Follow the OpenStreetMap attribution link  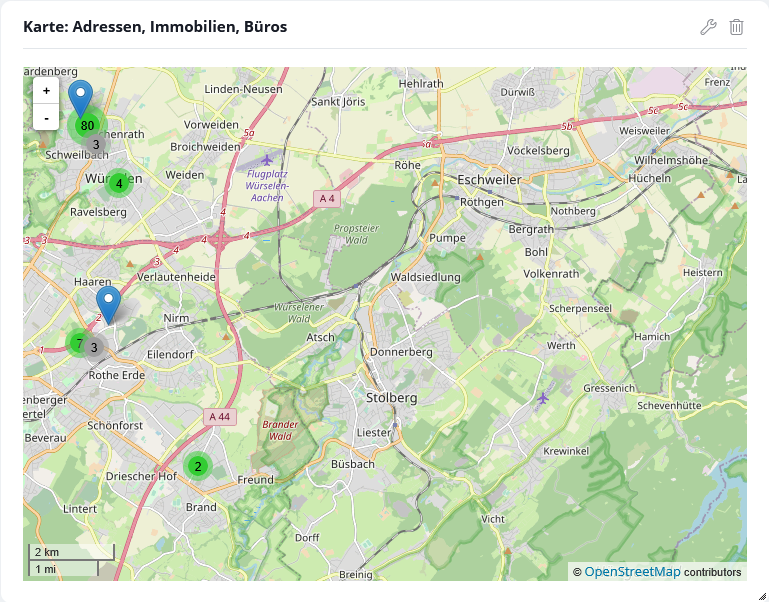(x=632, y=572)
